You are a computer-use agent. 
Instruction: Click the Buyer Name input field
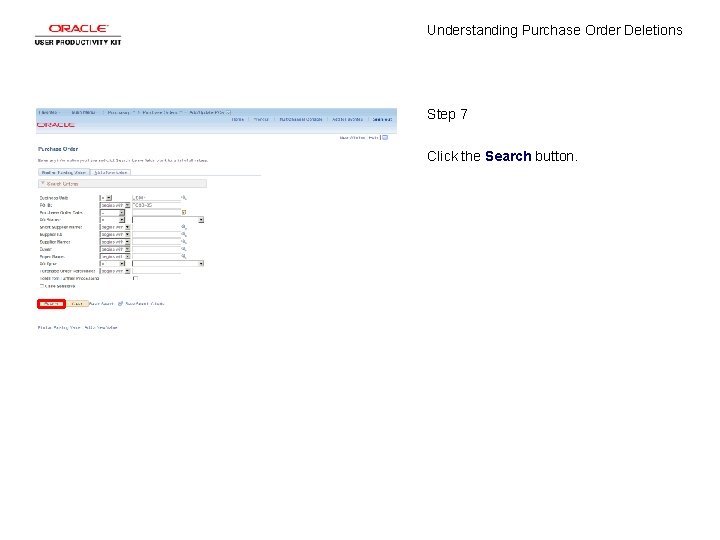156,257
